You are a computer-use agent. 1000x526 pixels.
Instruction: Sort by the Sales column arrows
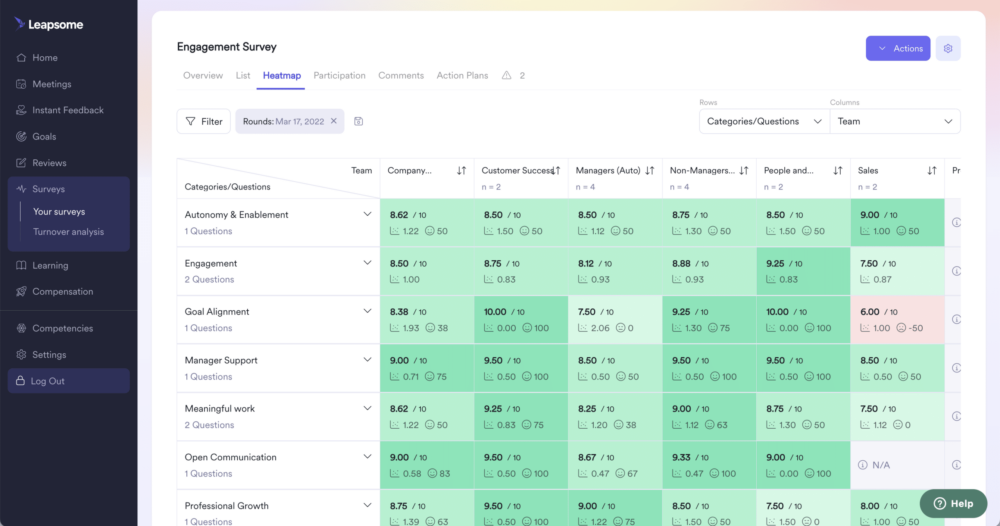(932, 171)
